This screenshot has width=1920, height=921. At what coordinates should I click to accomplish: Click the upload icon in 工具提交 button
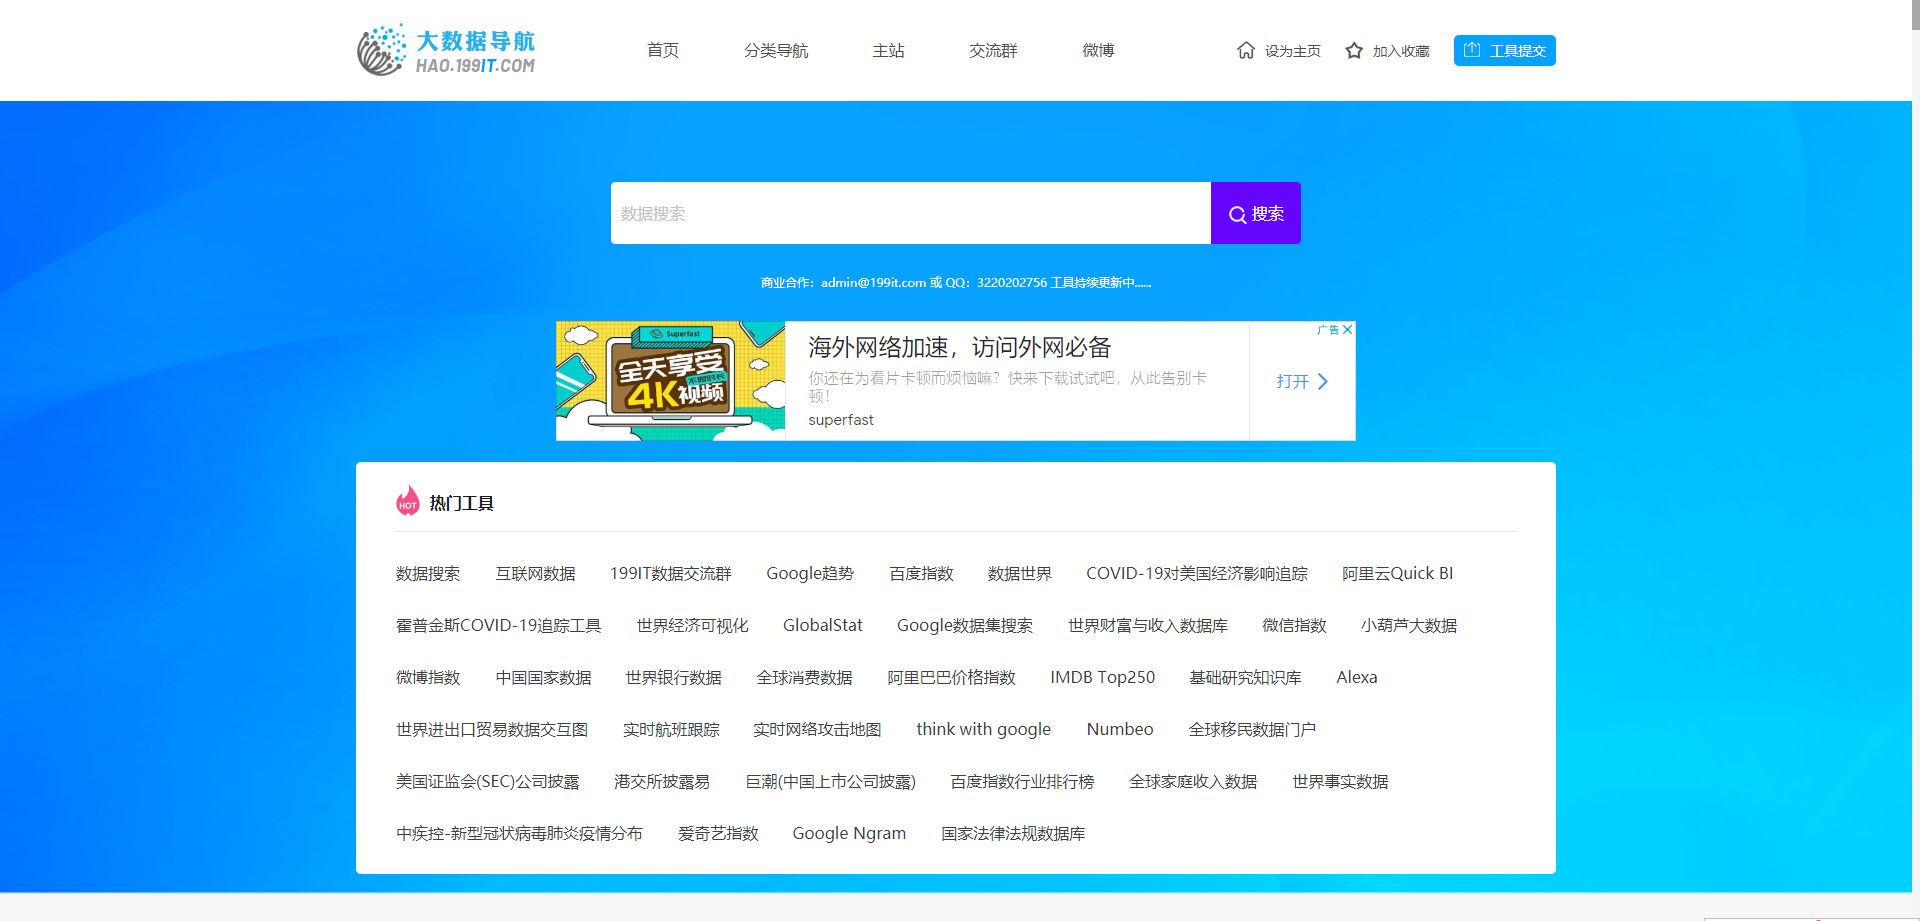pyautogui.click(x=1472, y=50)
